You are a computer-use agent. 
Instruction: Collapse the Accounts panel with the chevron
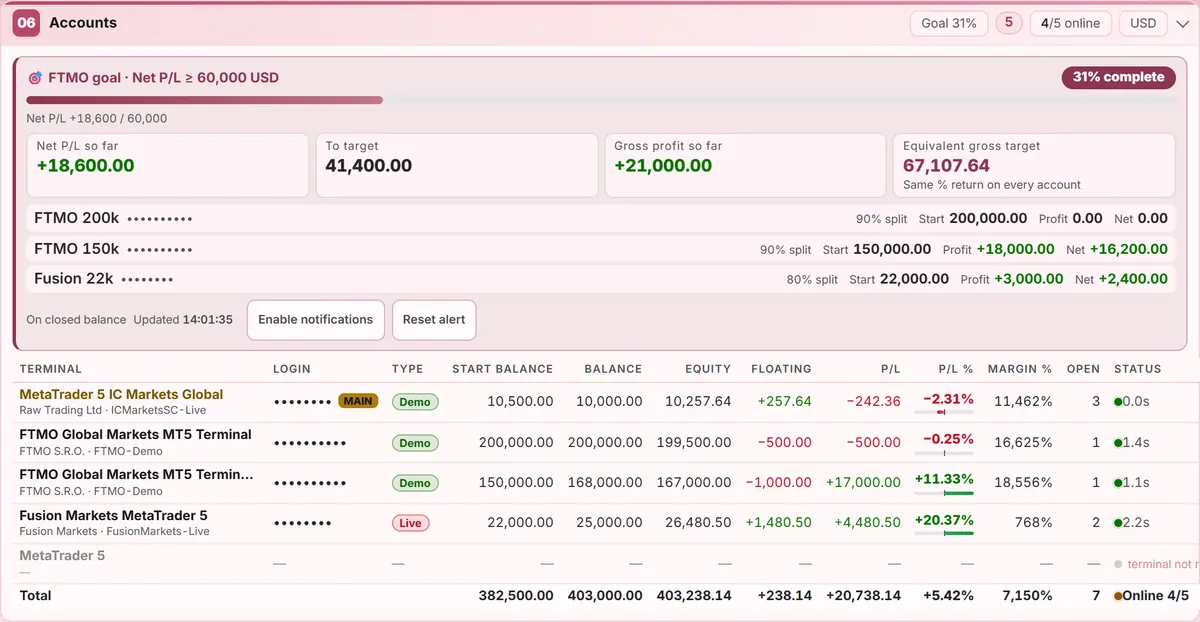(x=1184, y=23)
